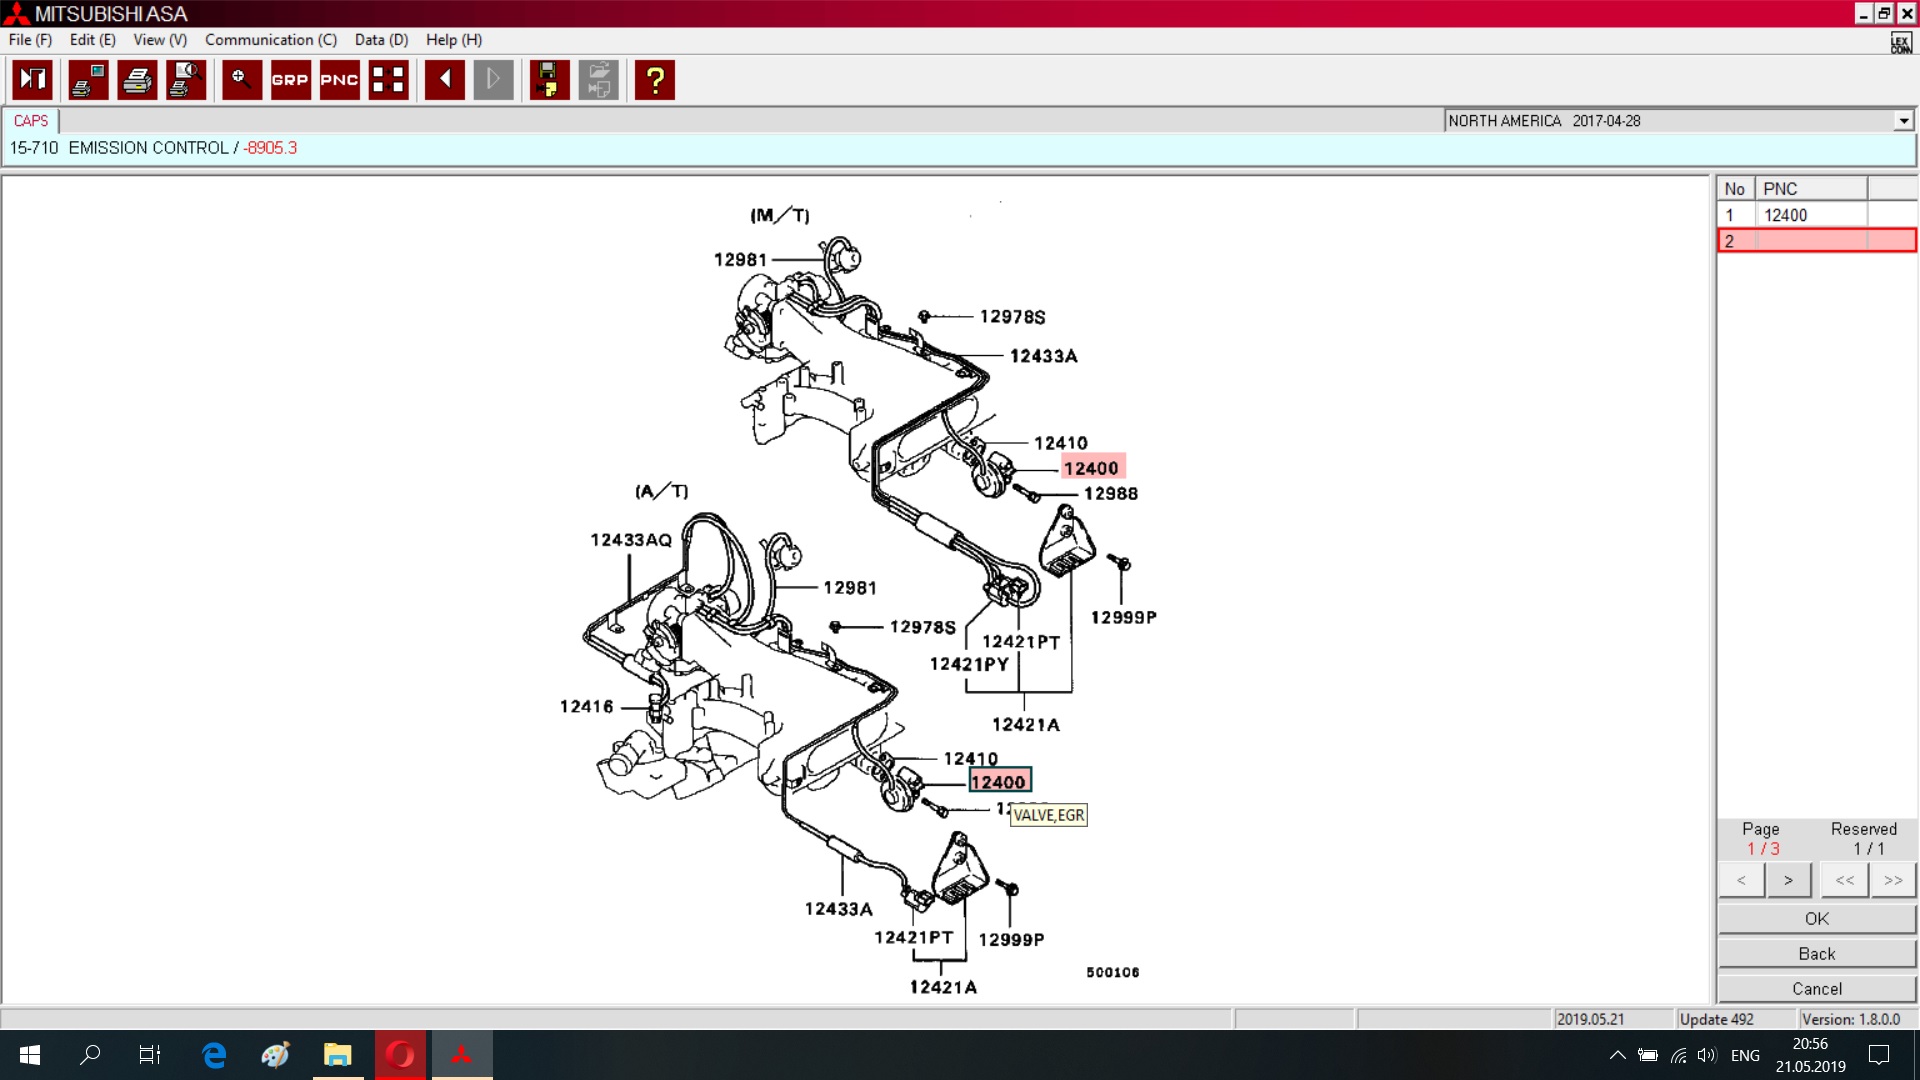This screenshot has height=1080, width=1920.
Task: Click the highlighted 12400 label in M/T diagram
Action: point(1091,468)
